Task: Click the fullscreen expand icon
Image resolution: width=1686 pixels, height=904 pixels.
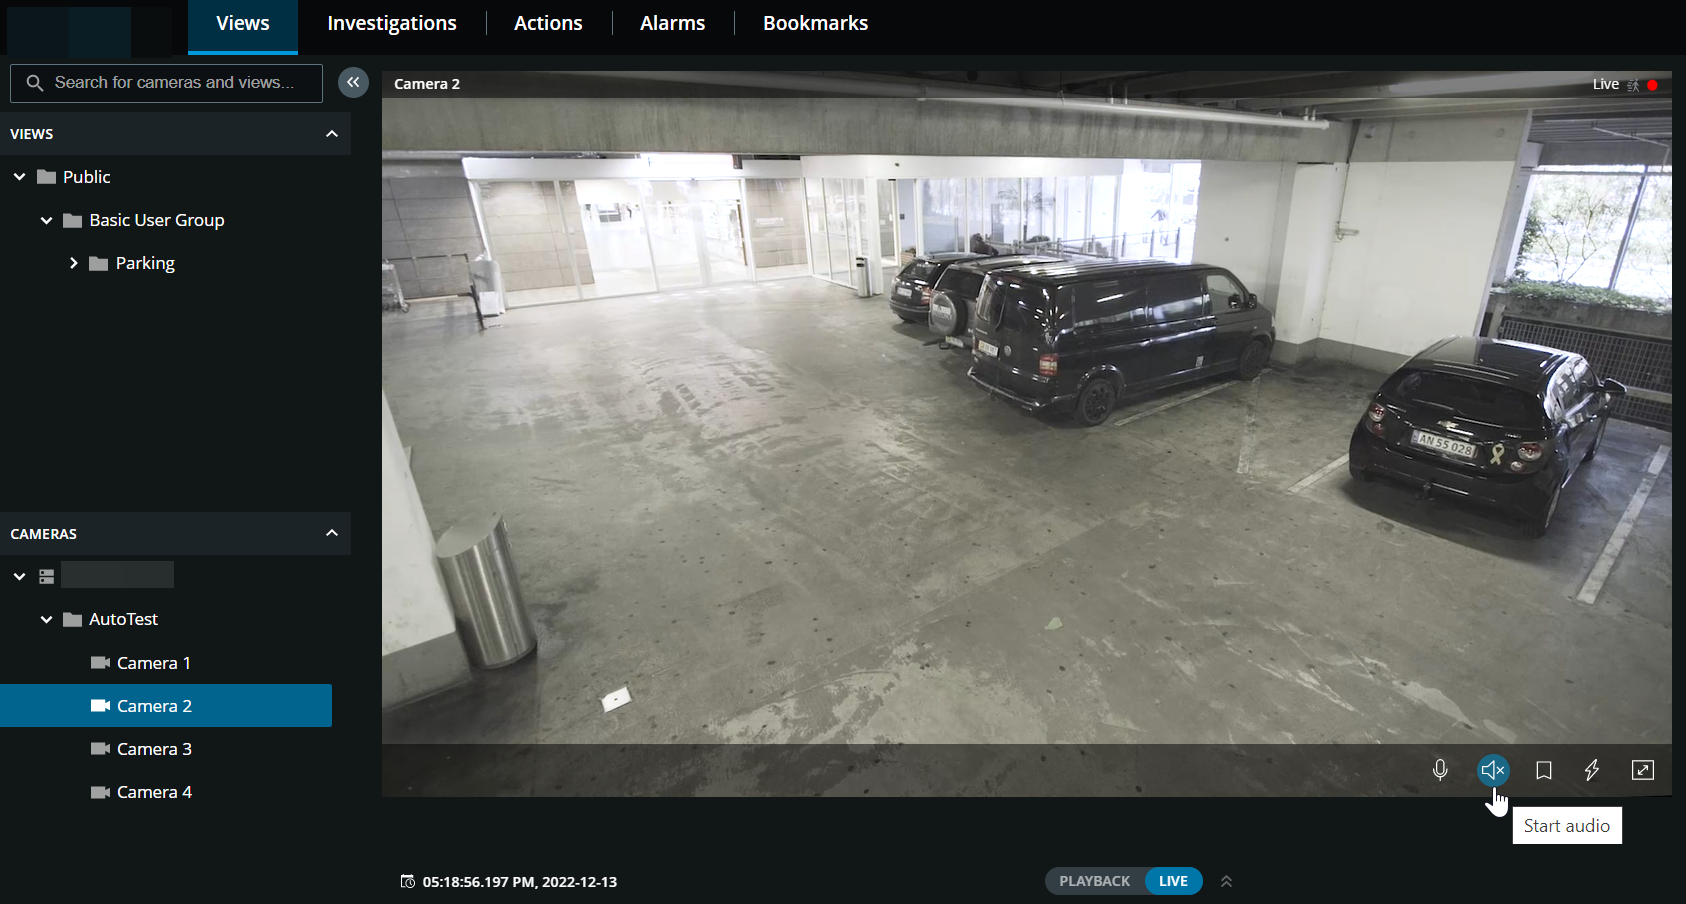Action: [x=1643, y=770]
